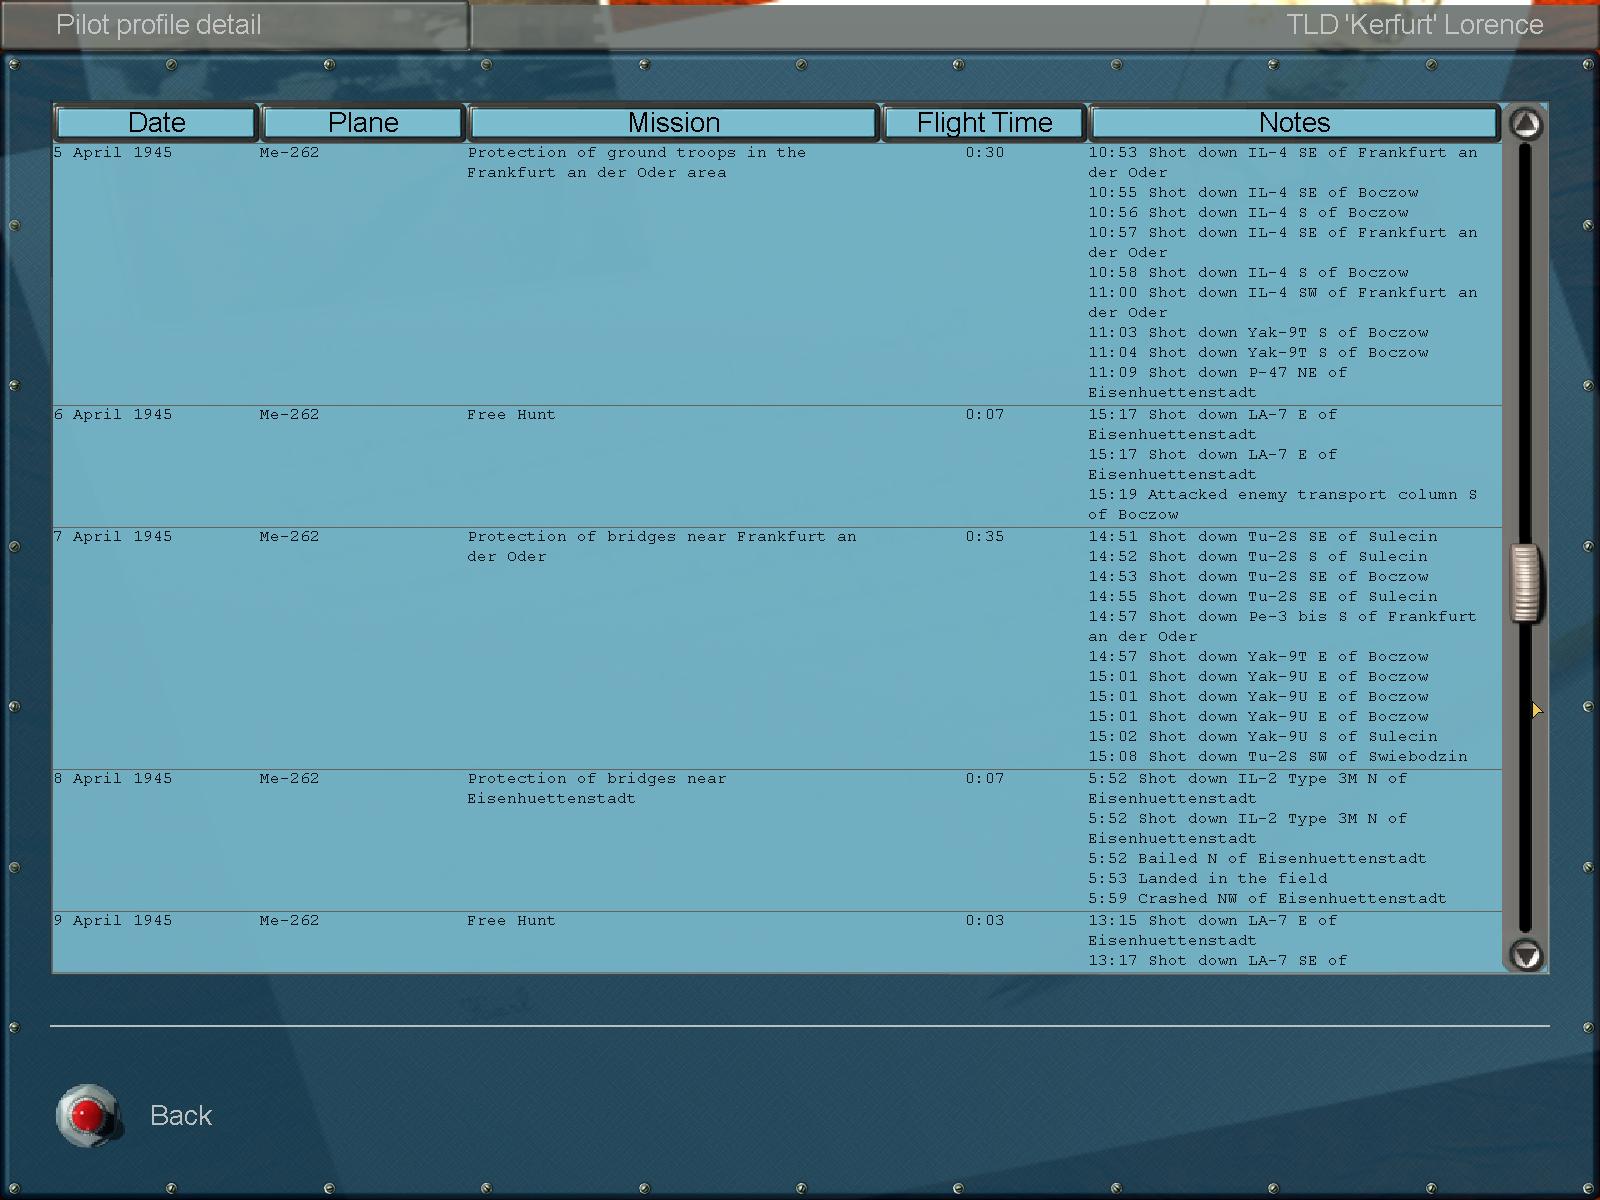Click the scroll down arrow
This screenshot has width=1600, height=1200.
[x=1526, y=955]
